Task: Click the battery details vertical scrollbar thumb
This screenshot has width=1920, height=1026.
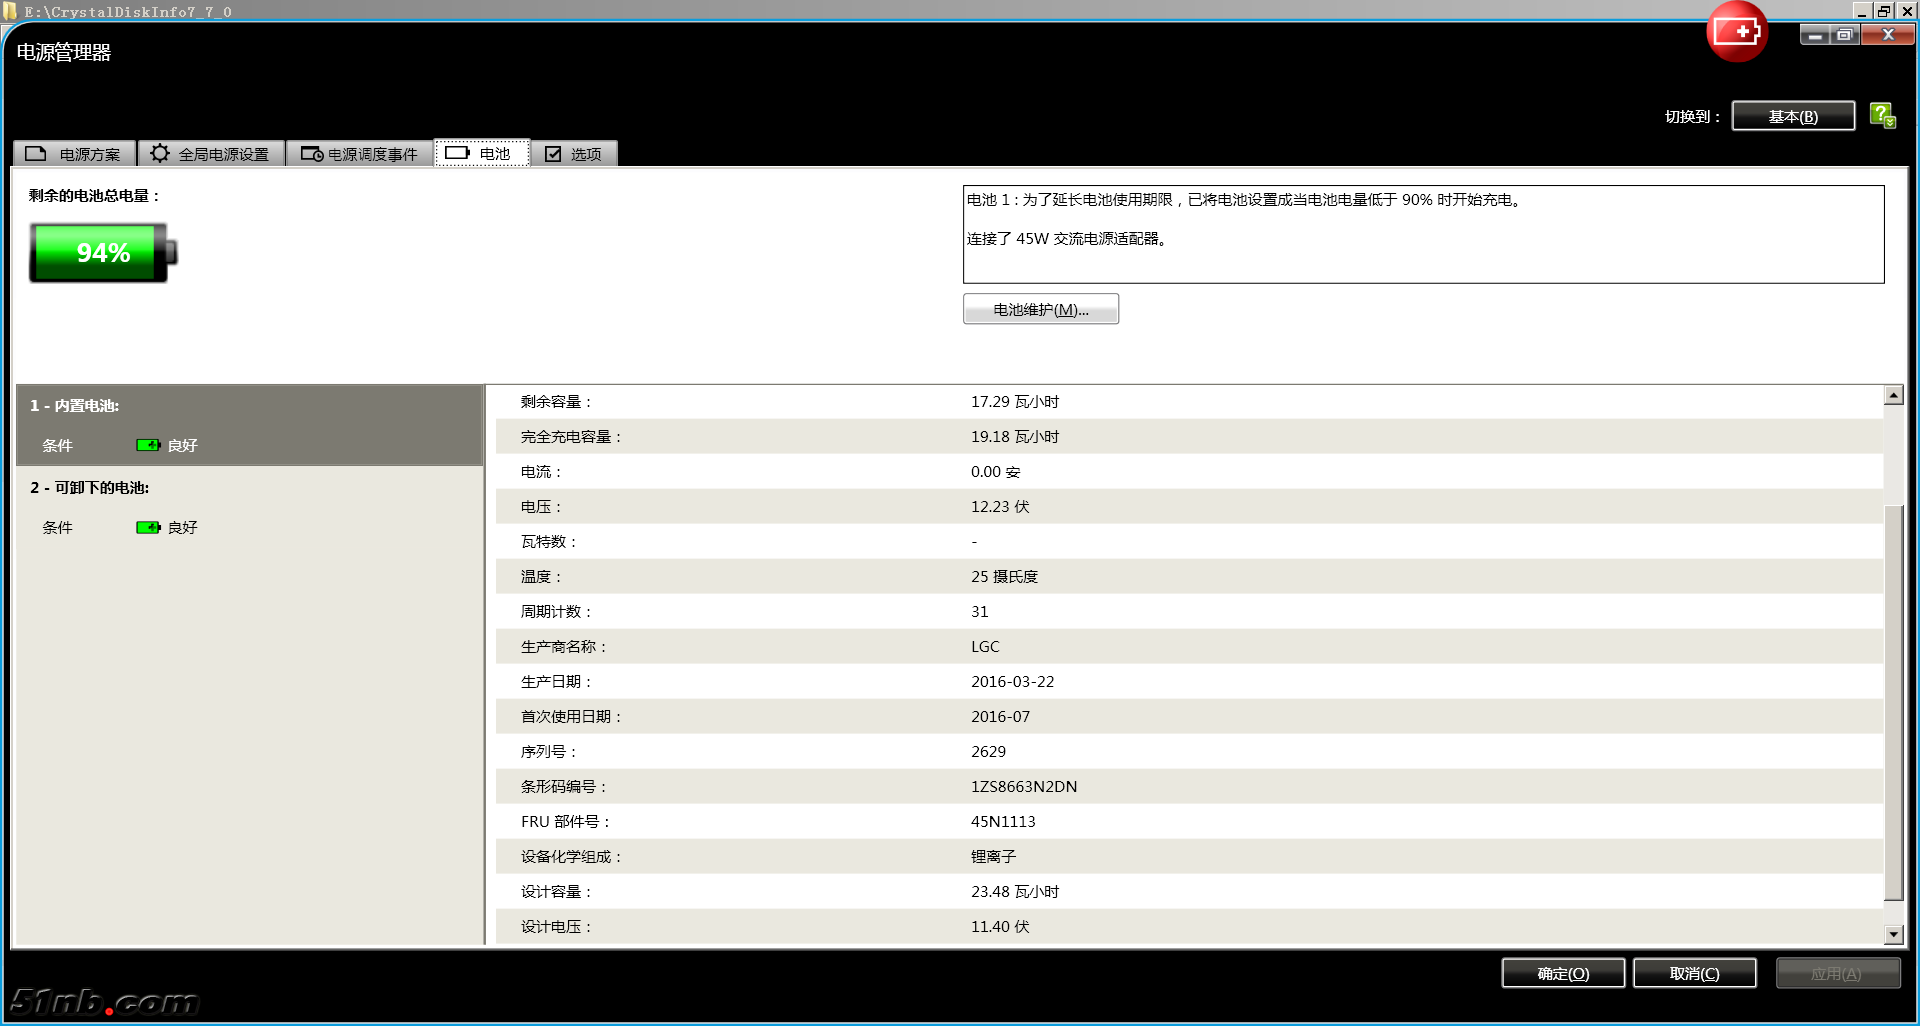Action: point(1893,700)
